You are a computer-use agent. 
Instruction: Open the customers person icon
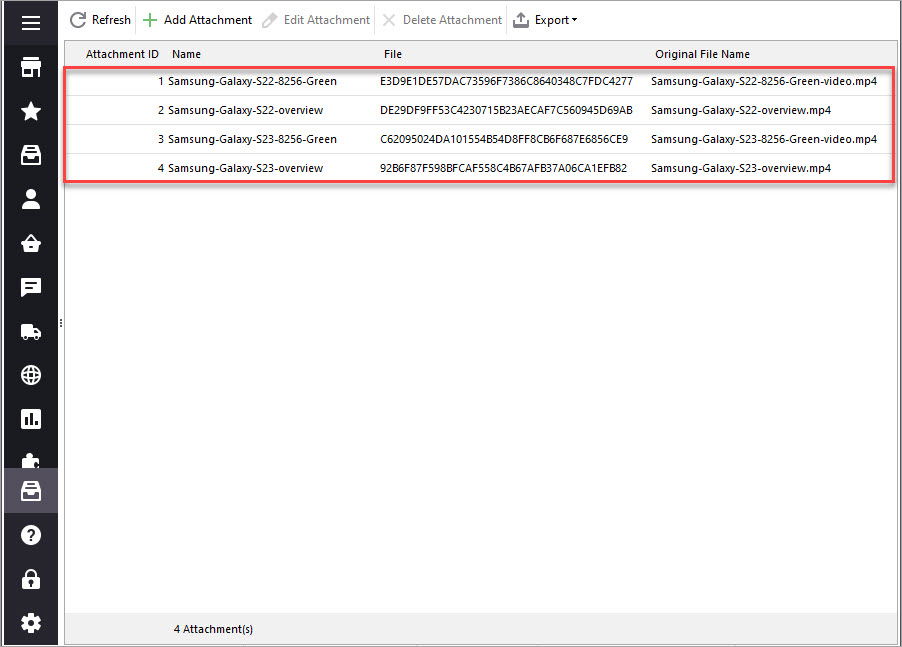click(31, 200)
